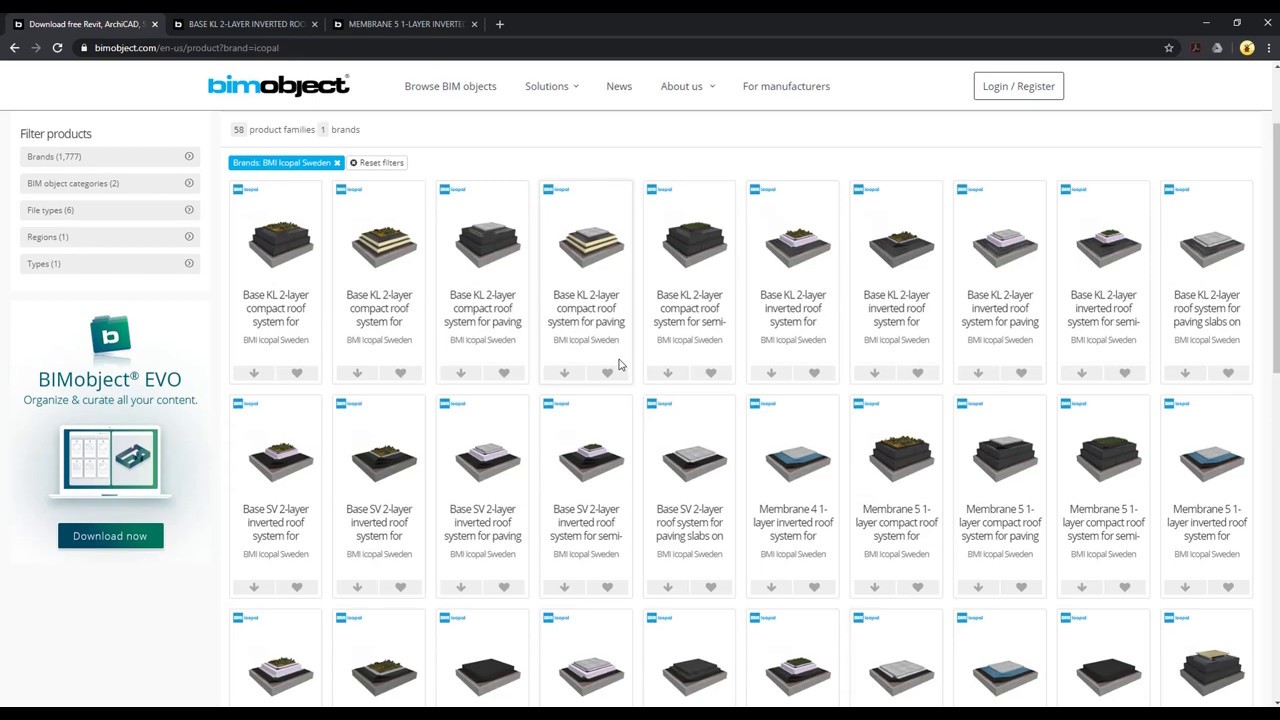Expand the File types (6) filter
The image size is (1280, 720).
coord(110,210)
